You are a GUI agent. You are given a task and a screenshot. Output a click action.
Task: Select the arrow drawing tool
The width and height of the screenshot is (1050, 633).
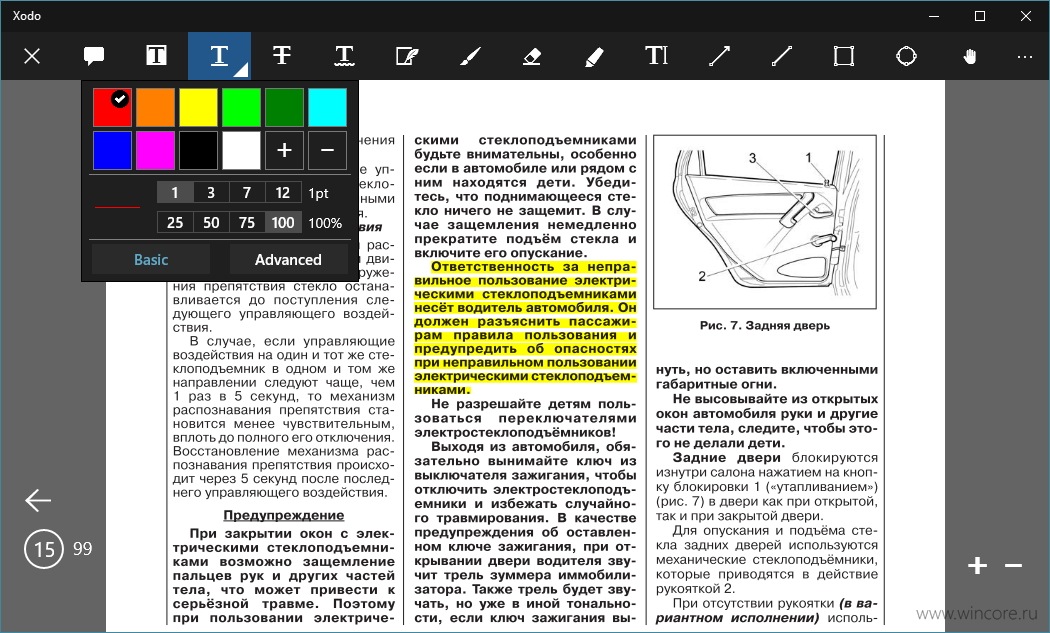(719, 56)
